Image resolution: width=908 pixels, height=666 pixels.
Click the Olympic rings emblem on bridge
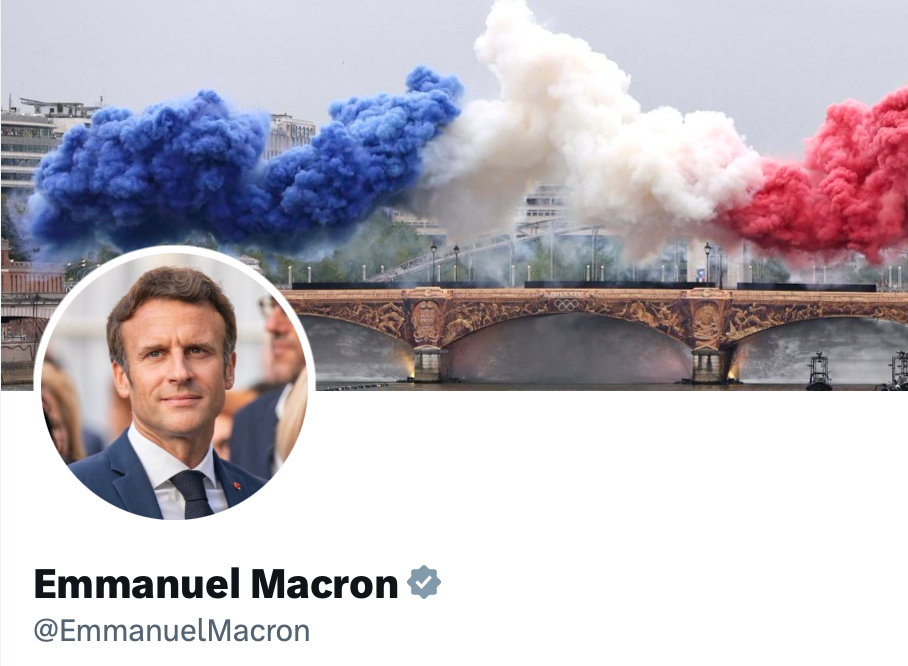(x=565, y=304)
